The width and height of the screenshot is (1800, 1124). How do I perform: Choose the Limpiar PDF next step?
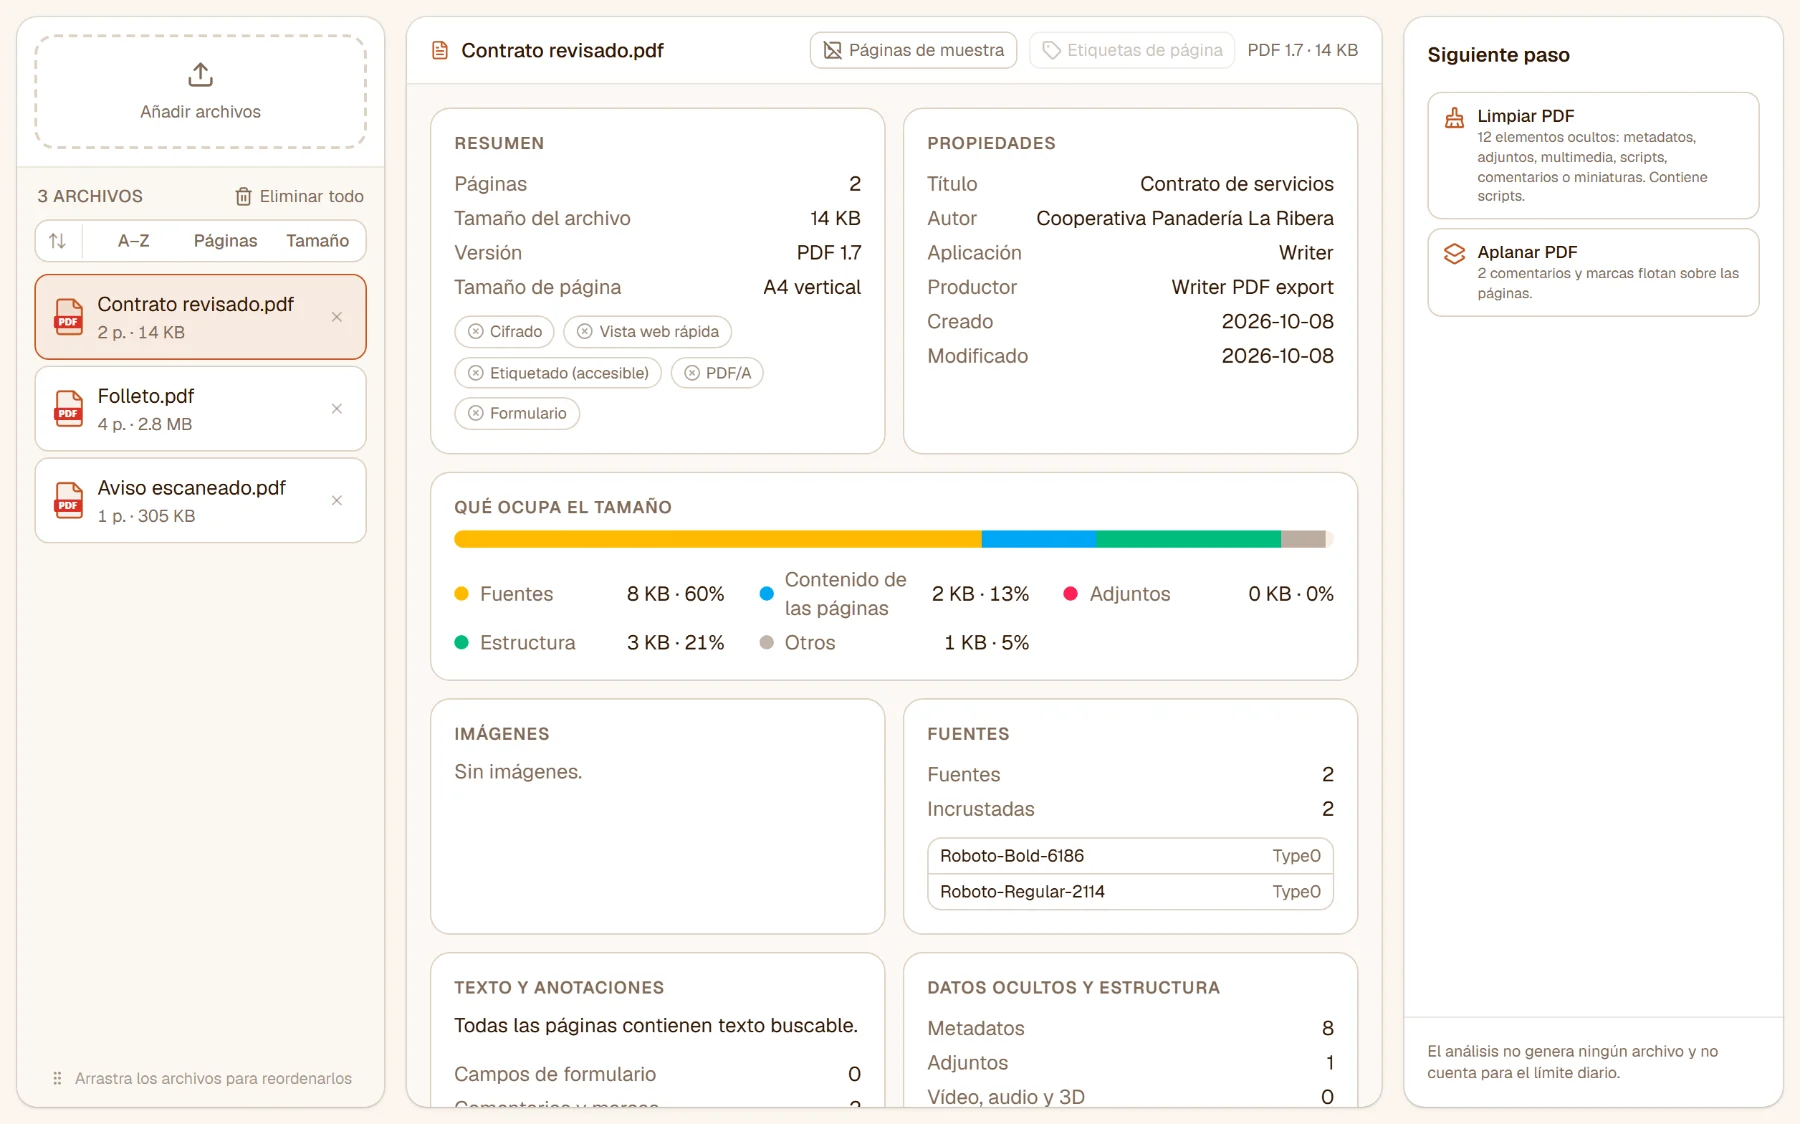click(x=1593, y=155)
